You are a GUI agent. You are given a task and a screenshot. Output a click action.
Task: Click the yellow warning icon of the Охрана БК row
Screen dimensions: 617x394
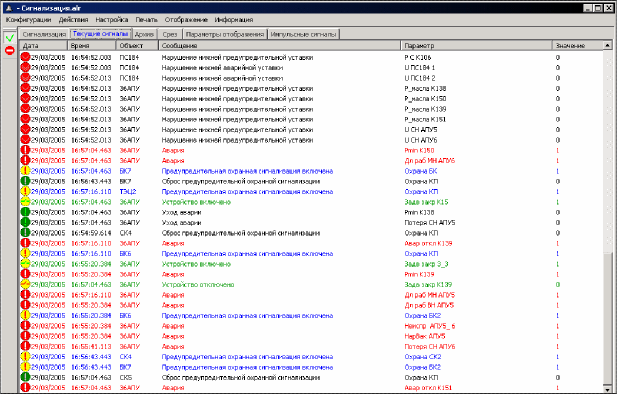(25, 171)
